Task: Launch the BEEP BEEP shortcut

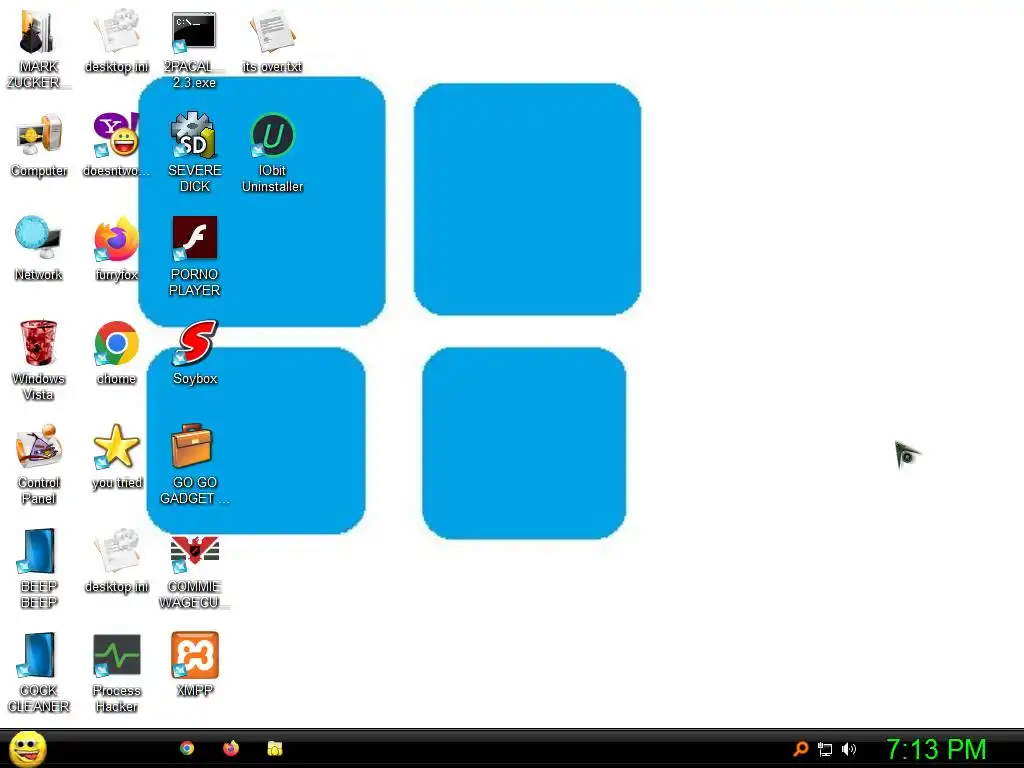Action: point(38,551)
